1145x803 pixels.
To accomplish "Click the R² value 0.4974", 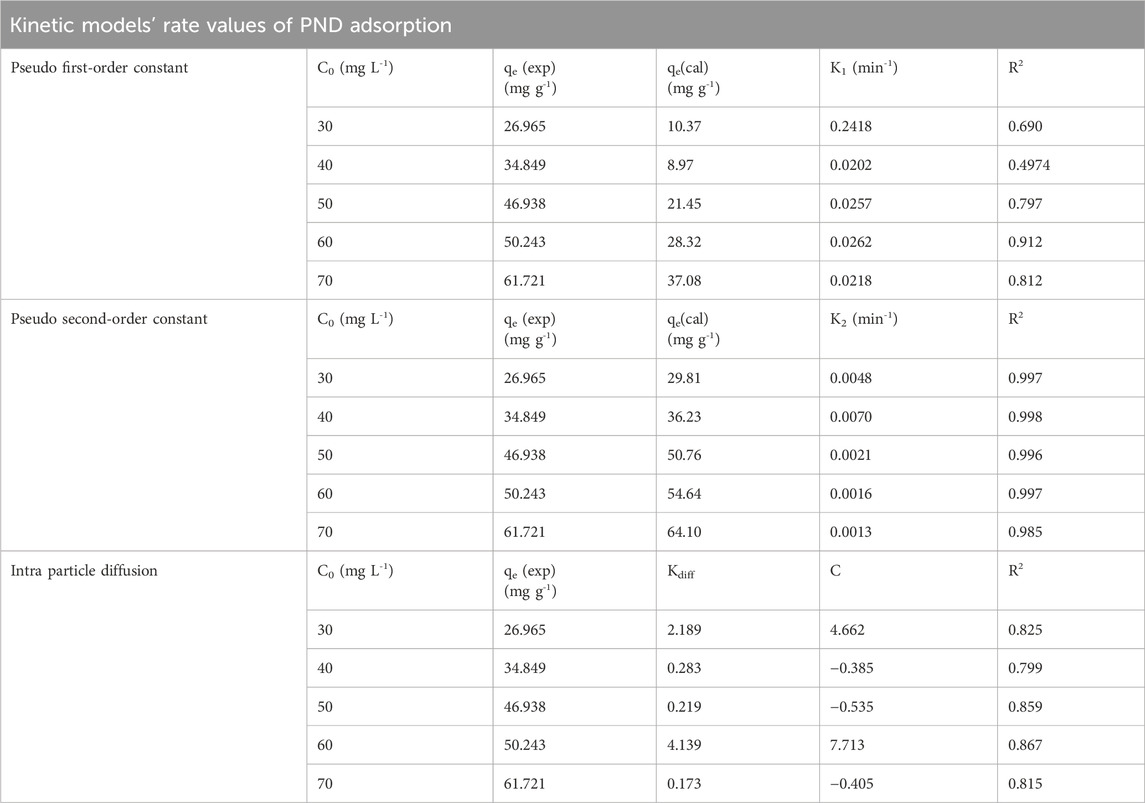I will coord(1032,167).
